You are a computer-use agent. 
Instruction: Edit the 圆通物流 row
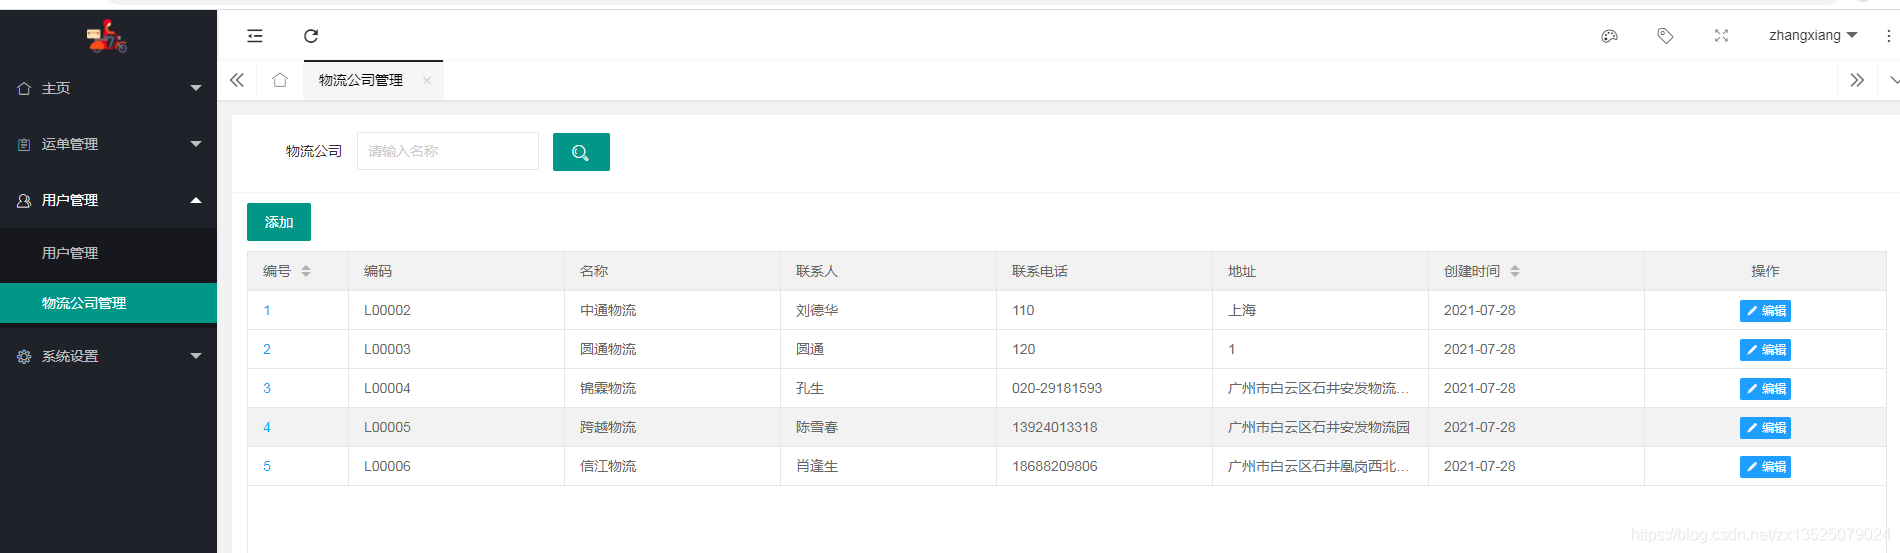tap(1765, 350)
